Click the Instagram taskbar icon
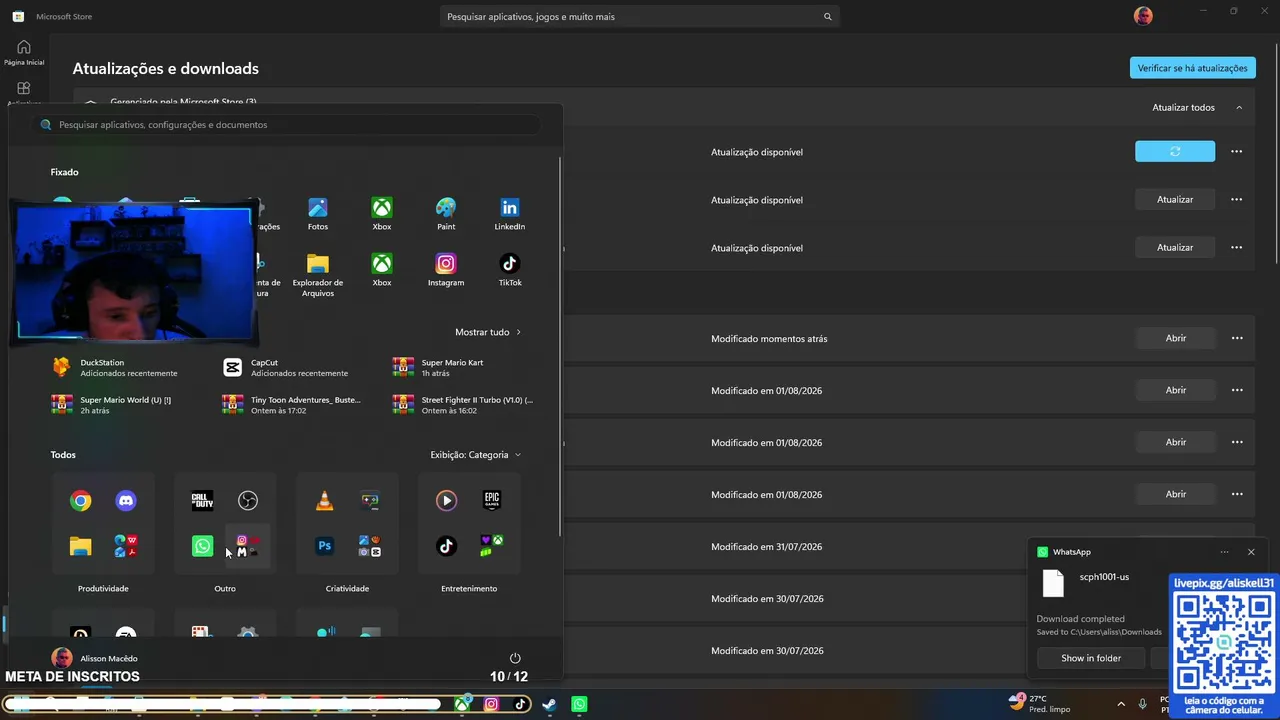1280x720 pixels. point(491,704)
